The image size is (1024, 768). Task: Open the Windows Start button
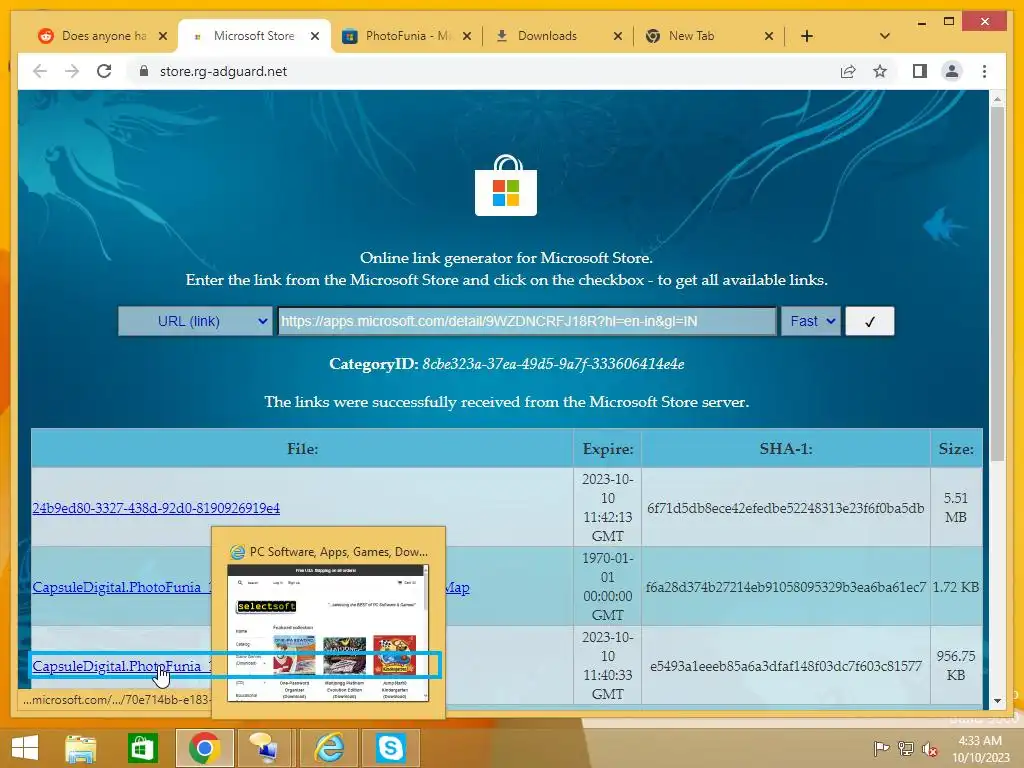25,748
